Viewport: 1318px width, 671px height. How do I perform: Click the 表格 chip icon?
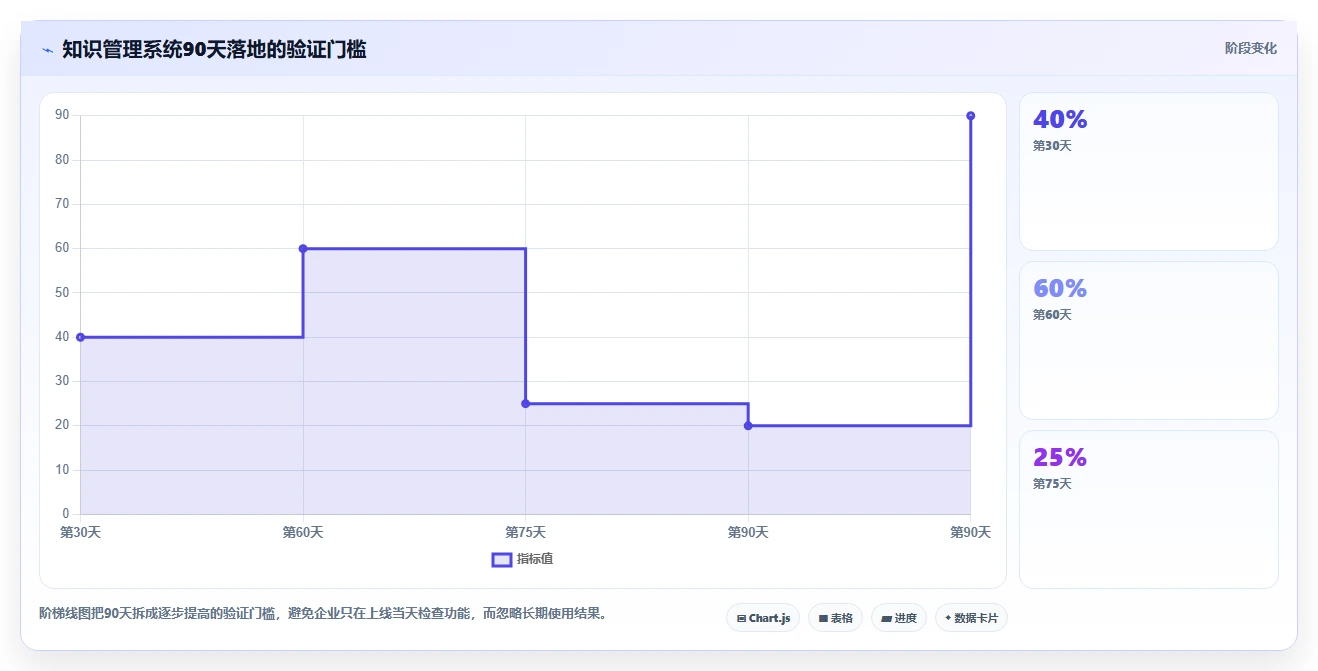pos(823,619)
